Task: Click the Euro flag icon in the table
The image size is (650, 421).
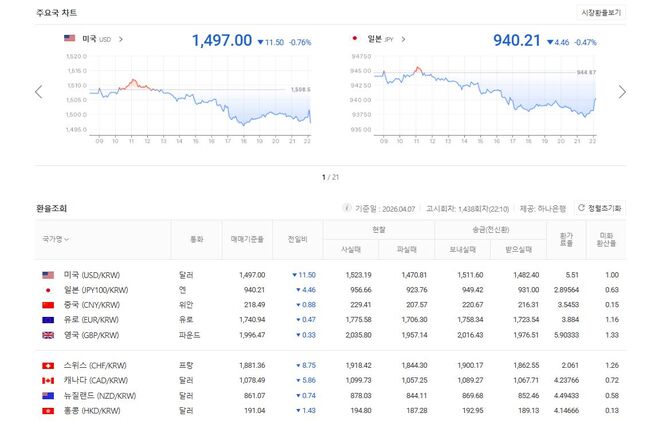Action: (x=47, y=319)
